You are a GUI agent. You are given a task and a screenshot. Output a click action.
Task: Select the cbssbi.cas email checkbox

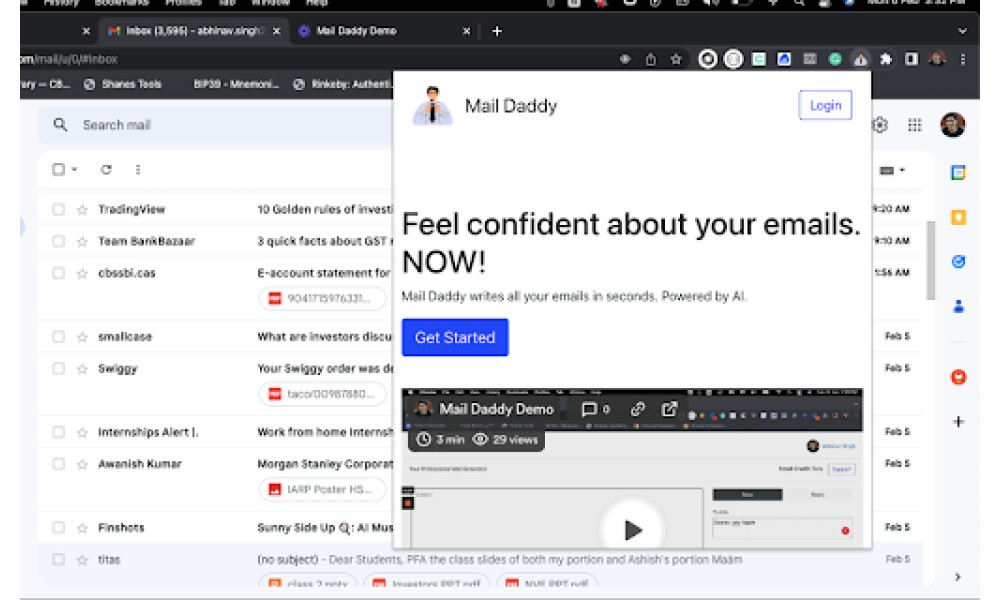pos(58,273)
